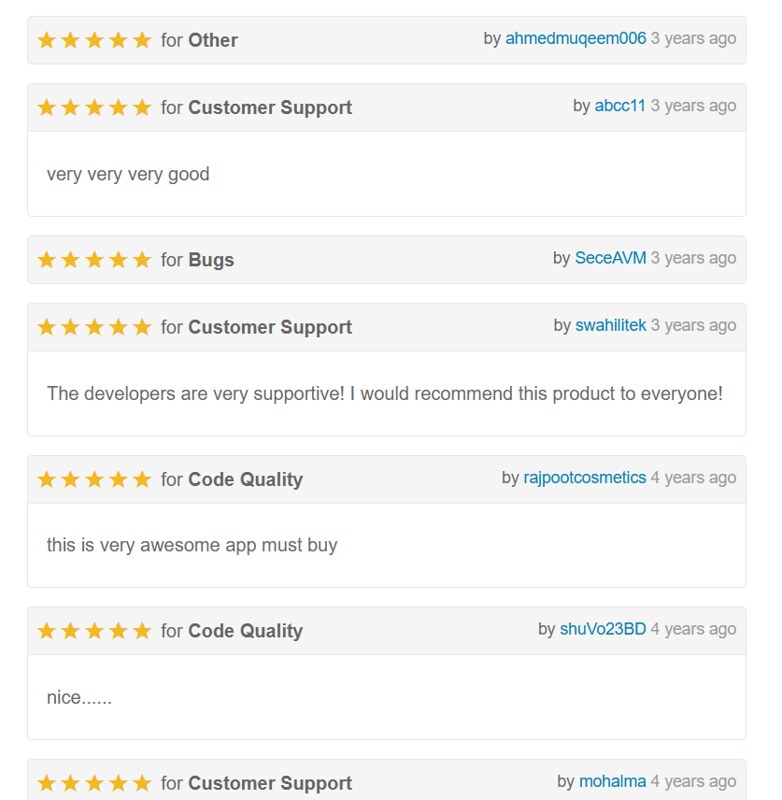
Task: Click the 'Bugs' category label
Action: [211, 260]
